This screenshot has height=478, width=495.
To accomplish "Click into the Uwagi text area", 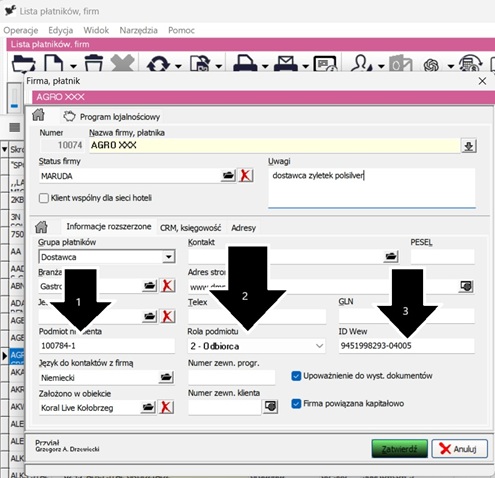I will point(372,188).
